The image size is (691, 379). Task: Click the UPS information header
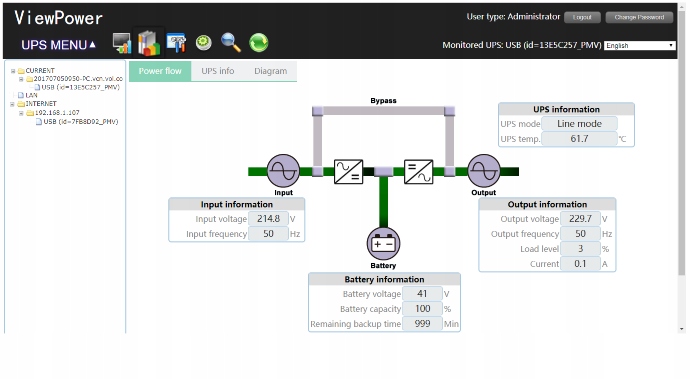click(x=566, y=109)
